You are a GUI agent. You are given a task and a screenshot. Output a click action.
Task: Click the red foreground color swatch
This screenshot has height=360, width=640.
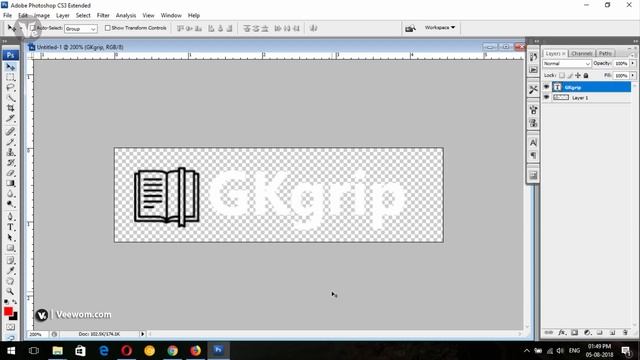(8, 311)
